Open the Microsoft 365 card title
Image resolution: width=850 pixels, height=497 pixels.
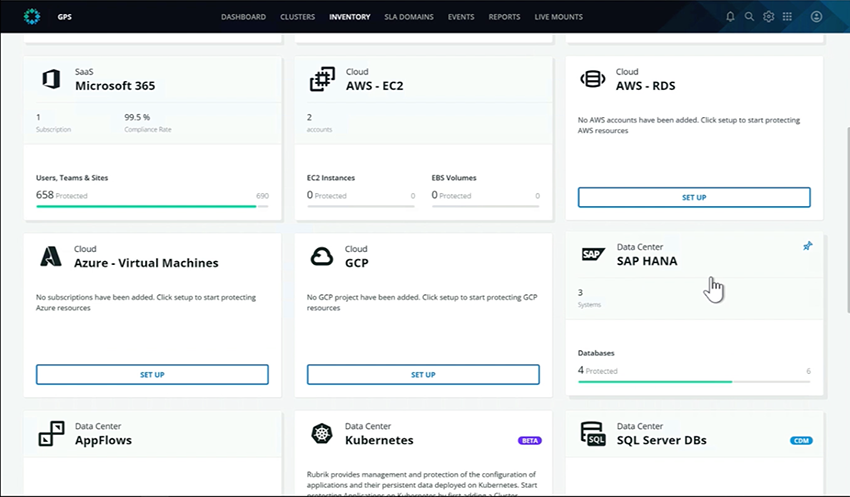(115, 86)
